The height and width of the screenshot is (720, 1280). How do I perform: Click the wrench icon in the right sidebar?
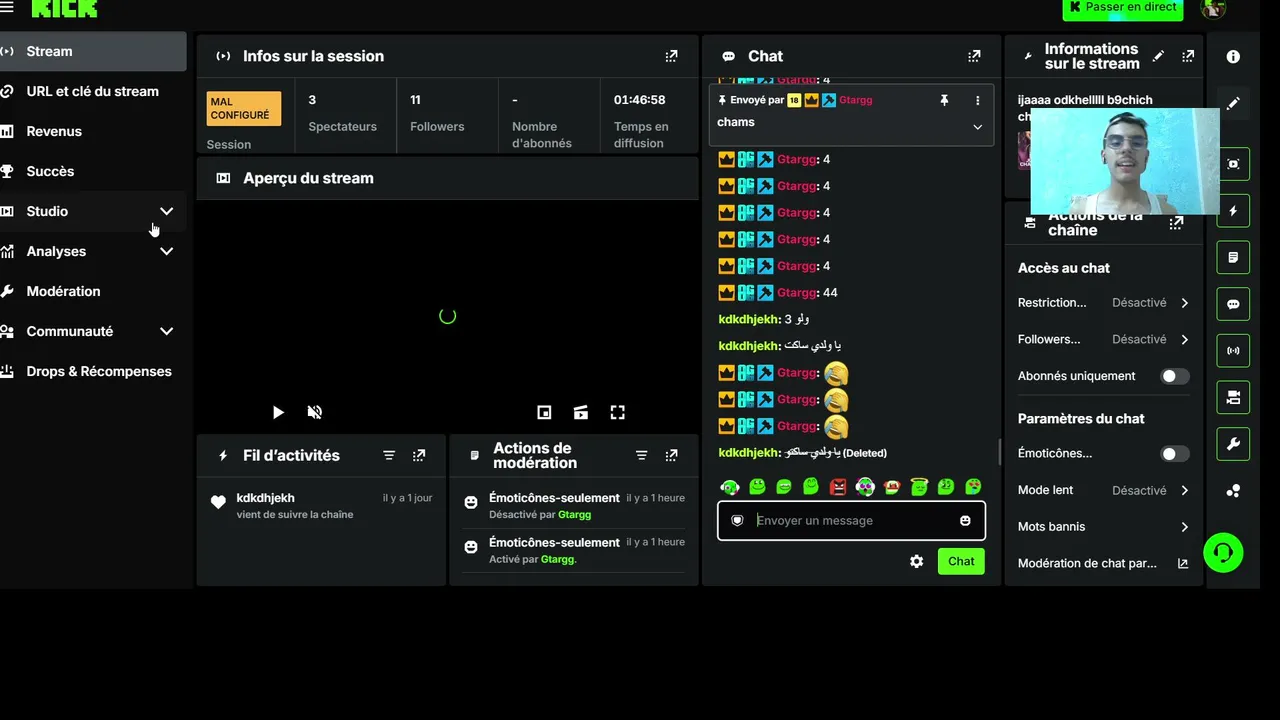[x=1233, y=444]
